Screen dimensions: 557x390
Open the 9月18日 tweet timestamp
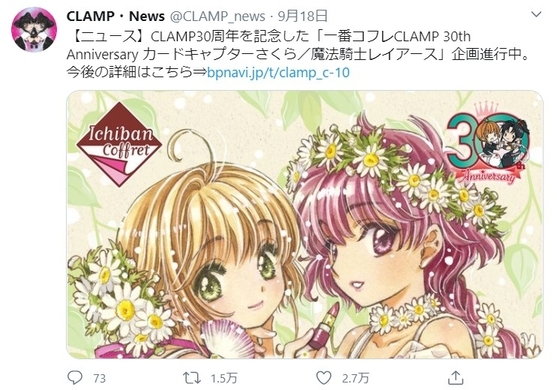(x=302, y=16)
